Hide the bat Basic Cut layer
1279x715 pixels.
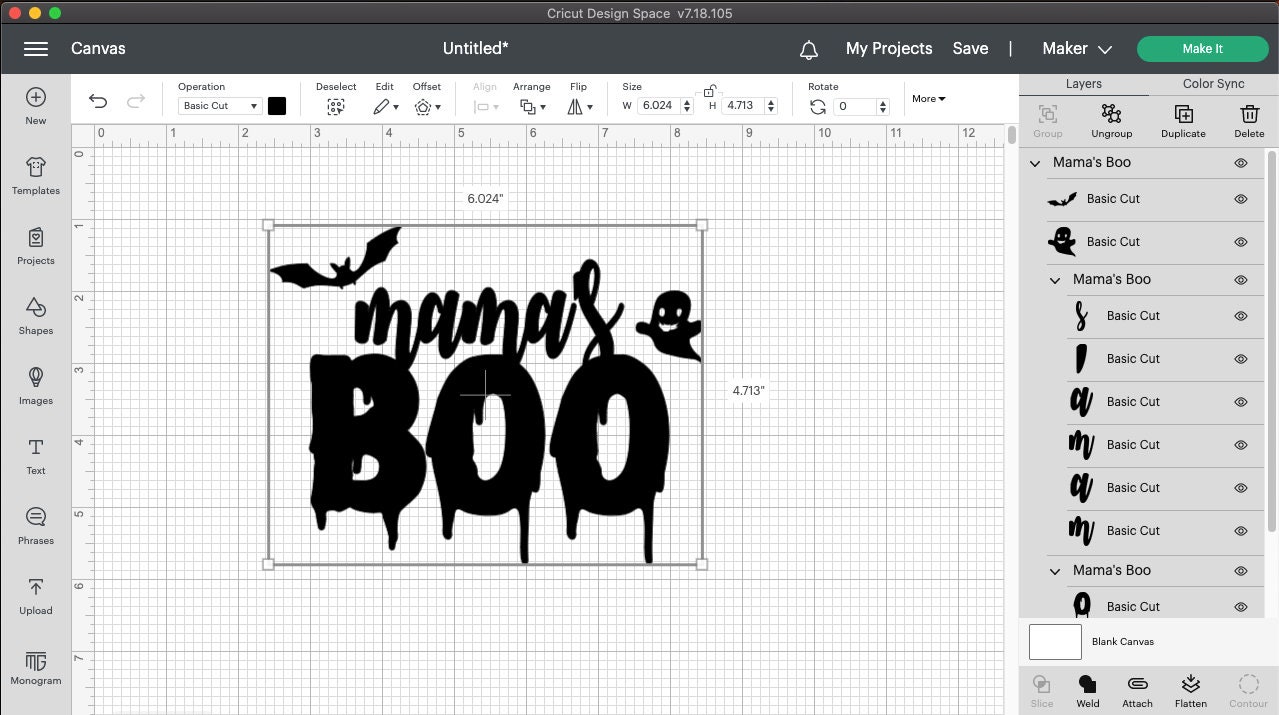coord(1240,199)
